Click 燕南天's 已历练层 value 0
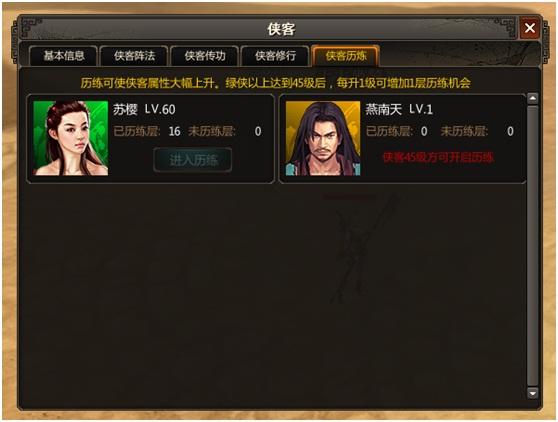 424,131
